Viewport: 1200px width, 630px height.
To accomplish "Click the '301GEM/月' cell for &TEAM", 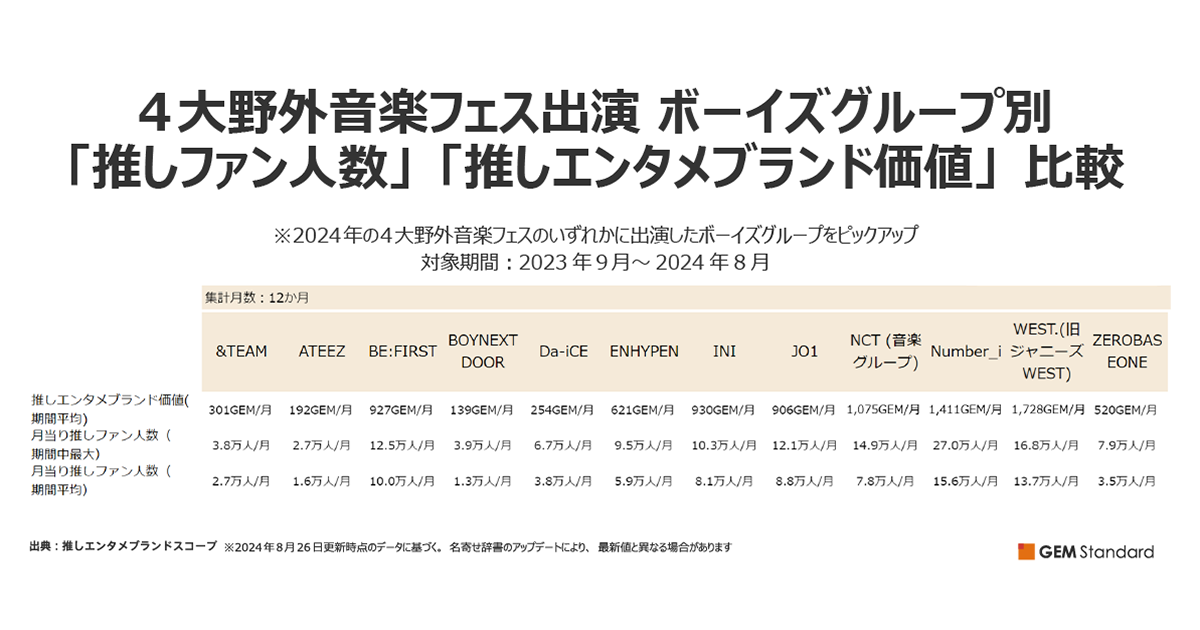I will [240, 409].
